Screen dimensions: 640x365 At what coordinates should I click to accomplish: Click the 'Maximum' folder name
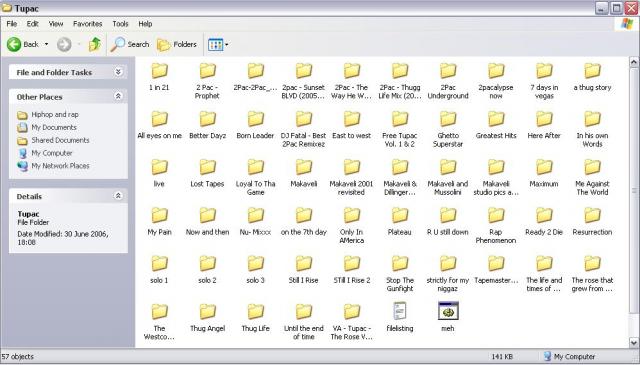click(544, 184)
